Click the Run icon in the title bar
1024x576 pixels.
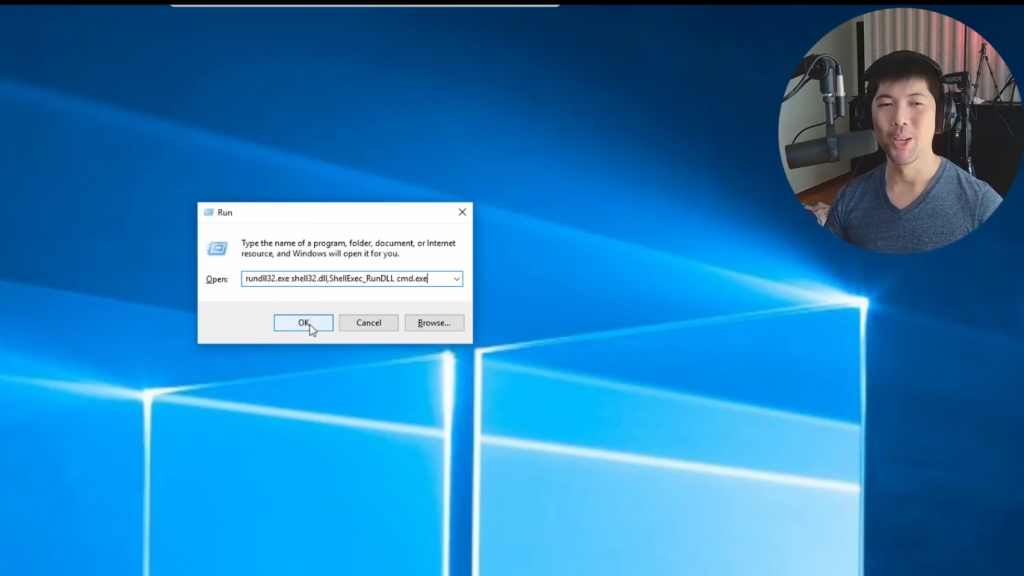209,212
